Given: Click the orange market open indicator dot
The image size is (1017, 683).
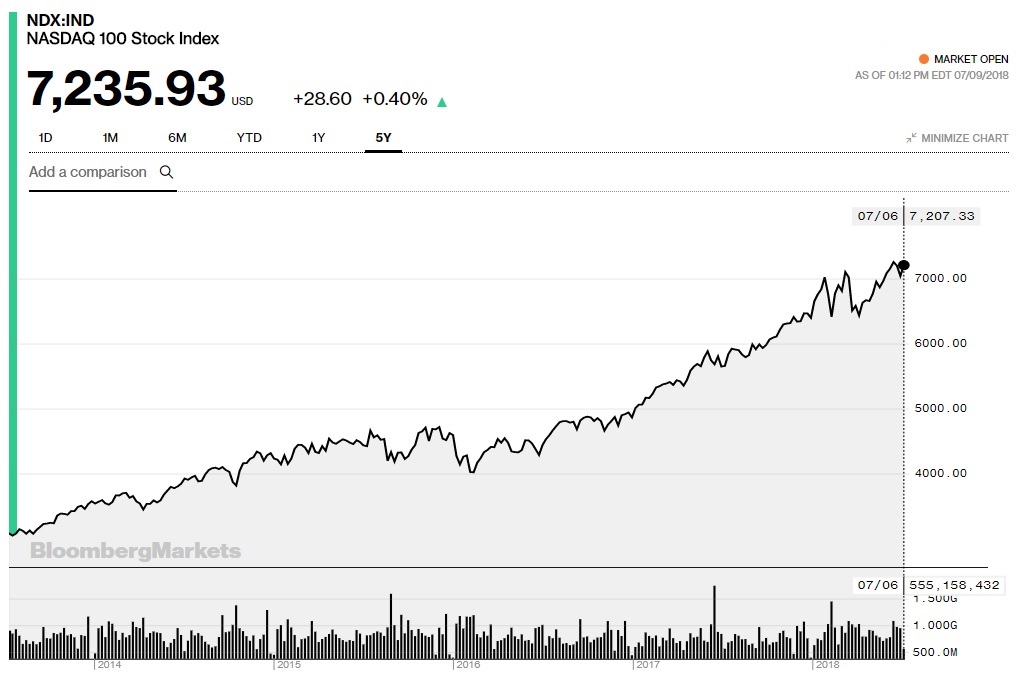Looking at the screenshot, I should tap(922, 59).
